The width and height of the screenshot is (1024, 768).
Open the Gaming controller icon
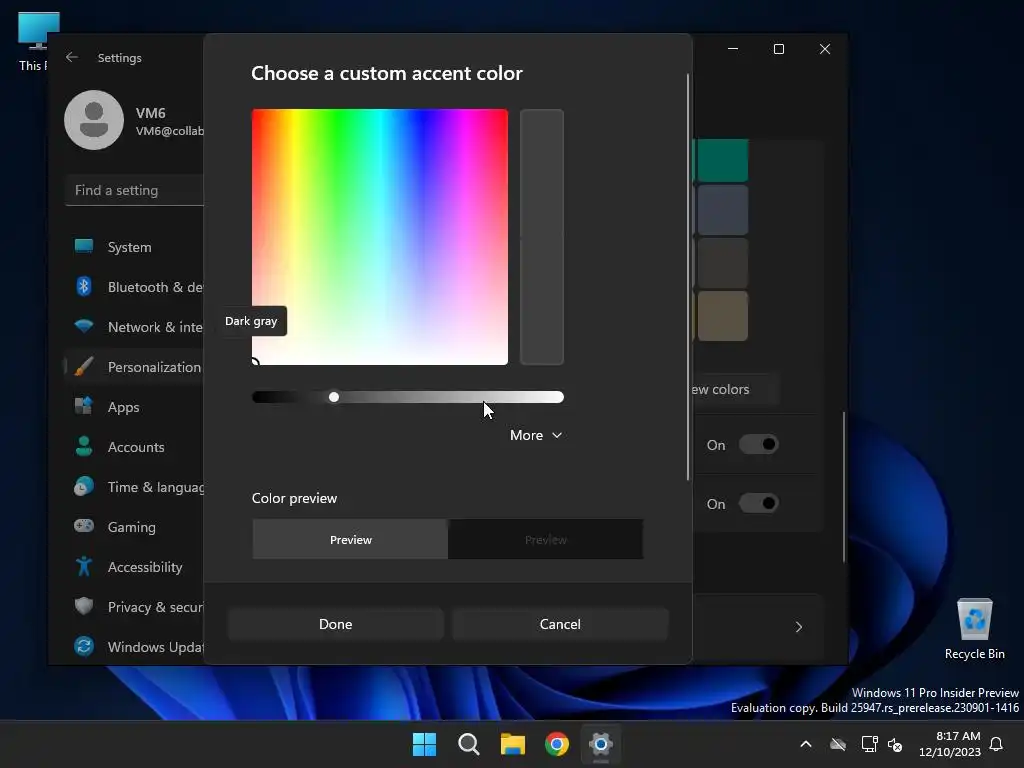[84, 526]
